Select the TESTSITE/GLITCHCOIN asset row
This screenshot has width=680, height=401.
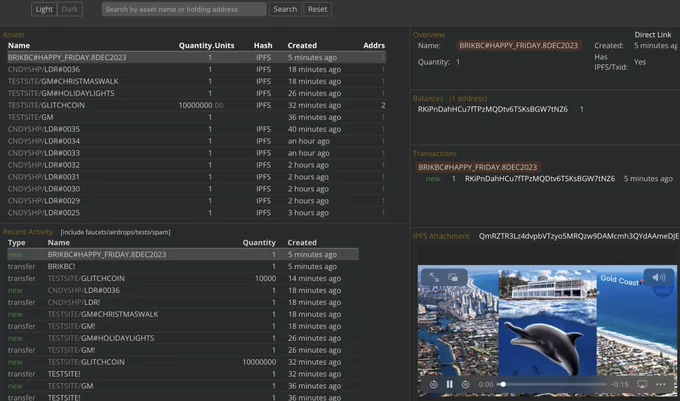click(x=196, y=105)
